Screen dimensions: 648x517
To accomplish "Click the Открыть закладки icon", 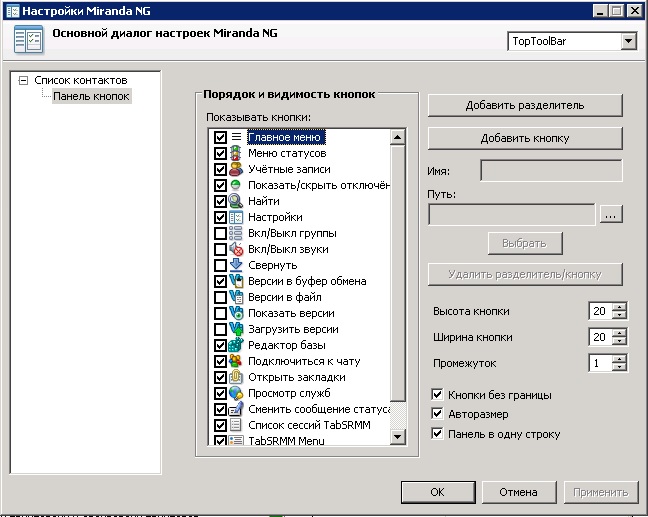I will [236, 377].
